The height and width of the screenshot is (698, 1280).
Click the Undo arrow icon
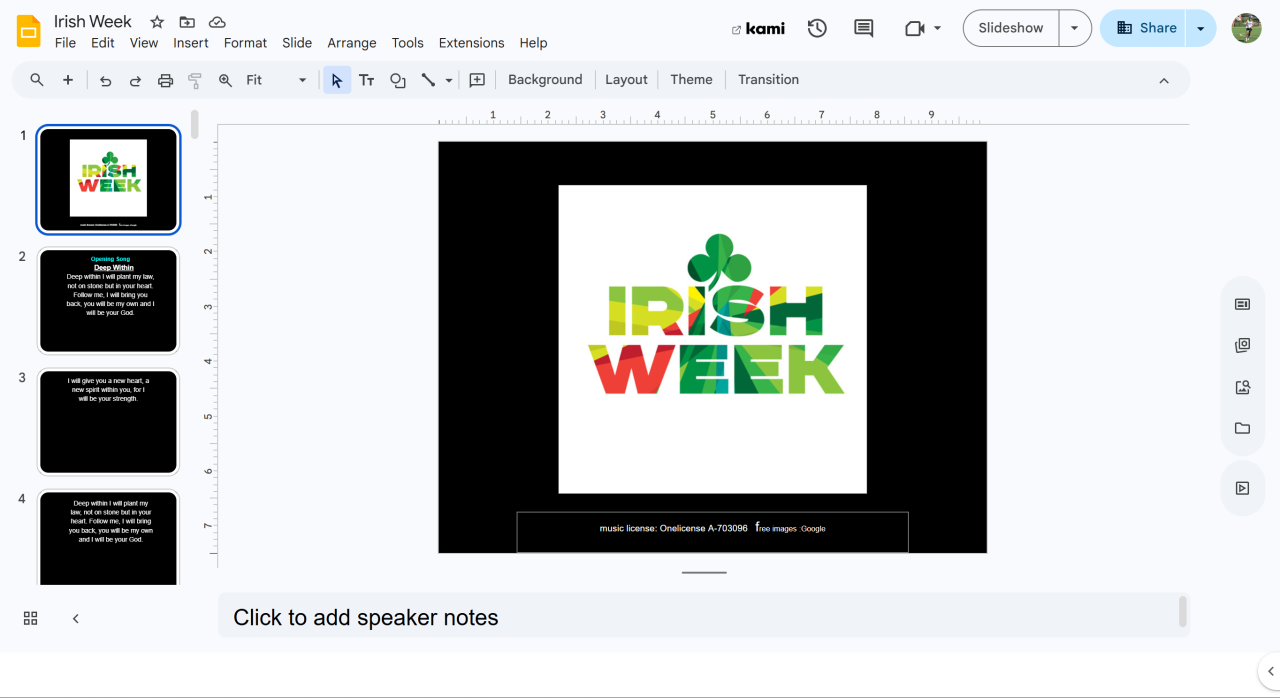[105, 80]
